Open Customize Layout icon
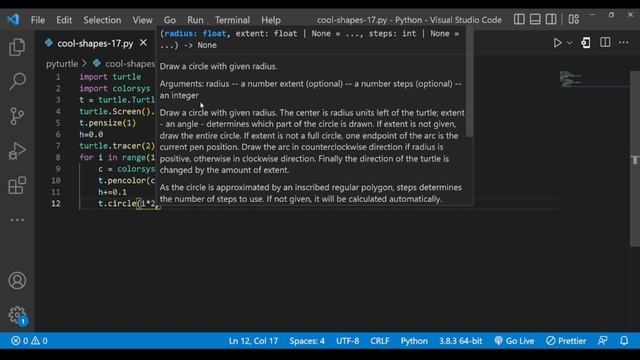 [574, 19]
